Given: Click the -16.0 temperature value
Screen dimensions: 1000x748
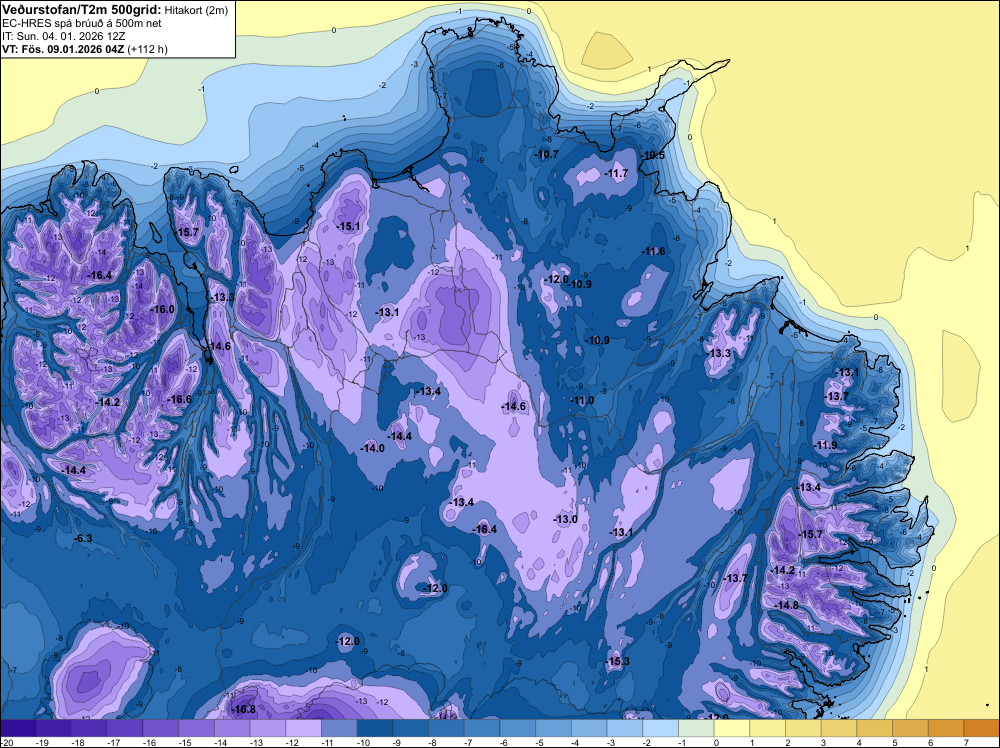Looking at the screenshot, I should pyautogui.click(x=162, y=309).
